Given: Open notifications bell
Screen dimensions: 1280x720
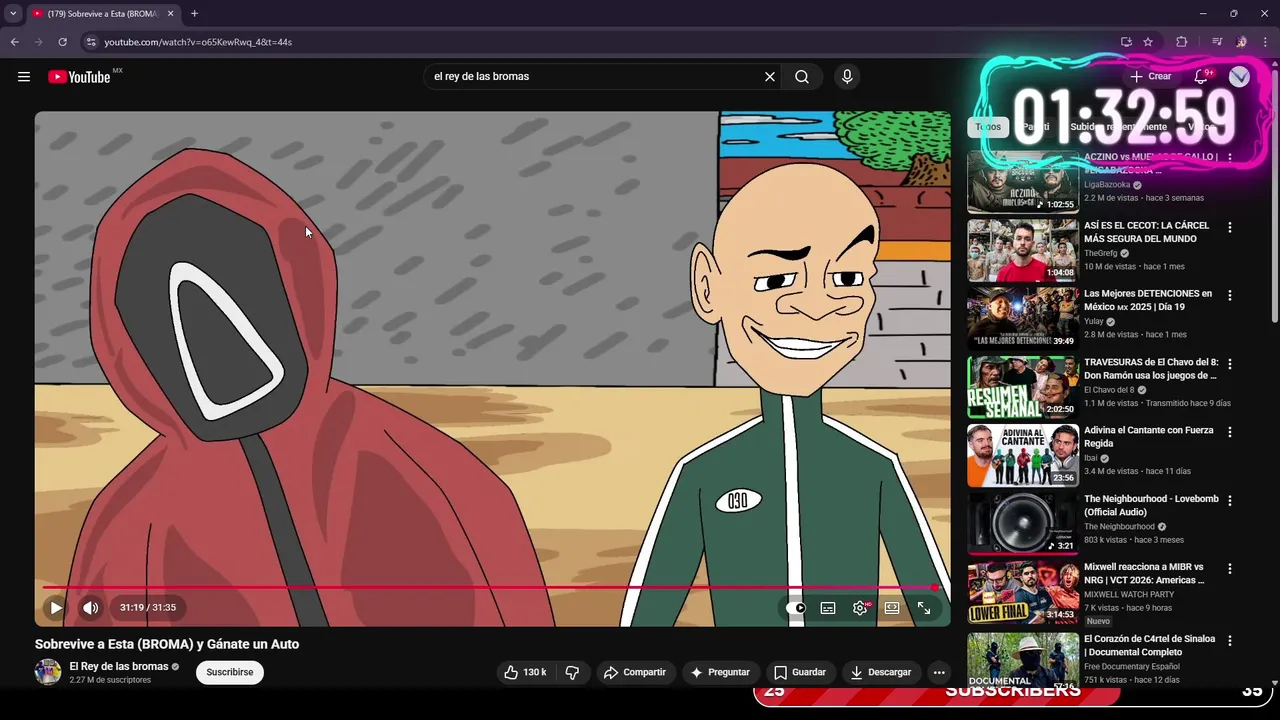Looking at the screenshot, I should click(x=1202, y=76).
